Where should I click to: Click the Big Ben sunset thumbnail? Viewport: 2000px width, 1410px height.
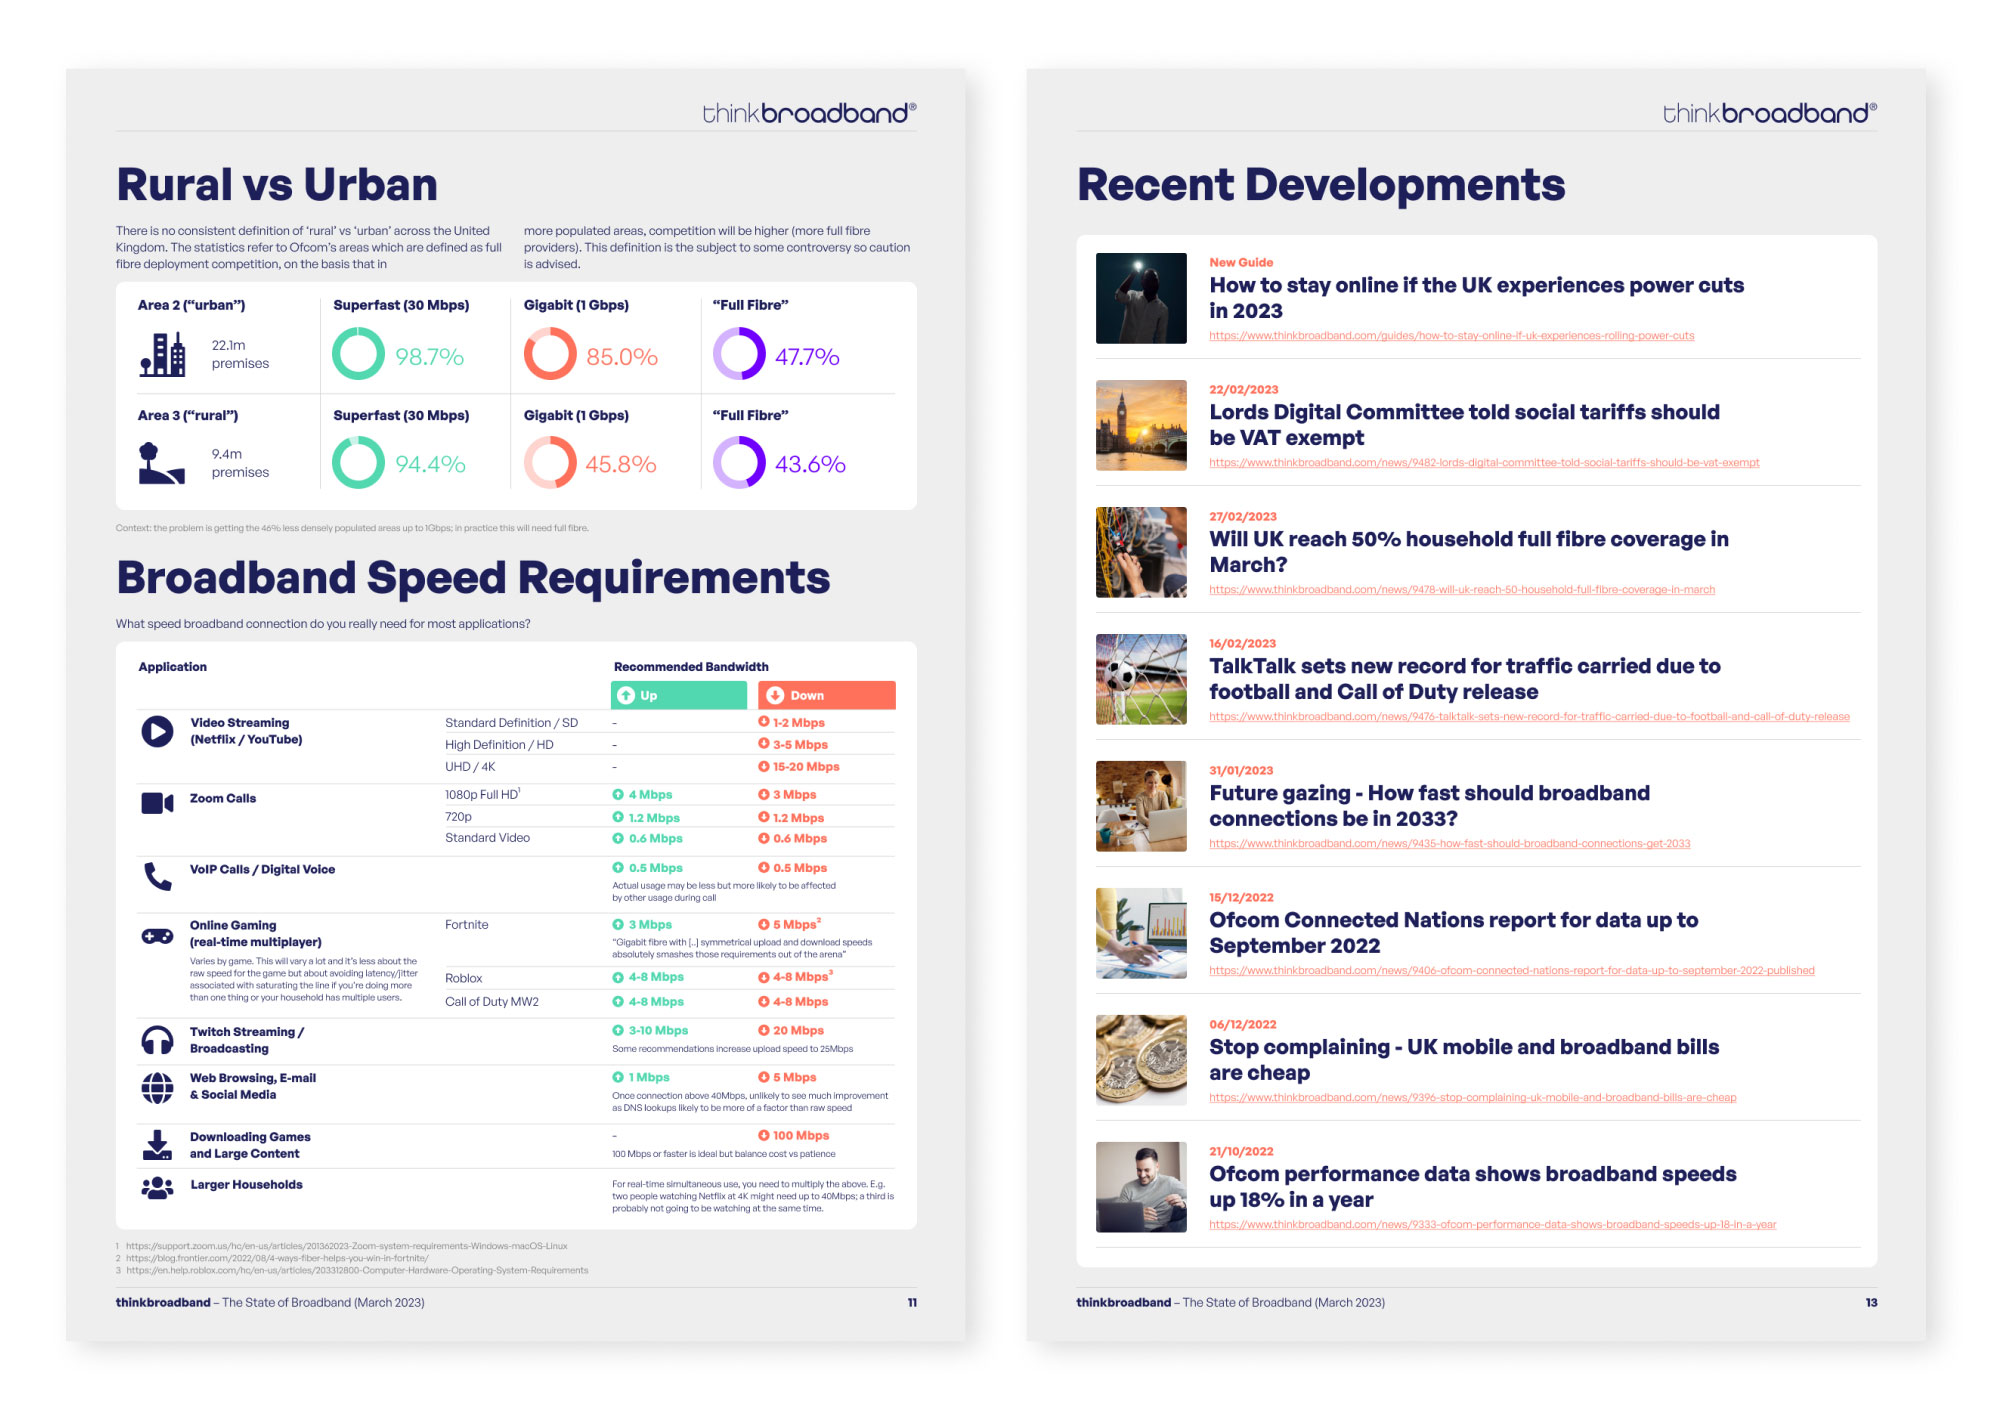point(1141,425)
